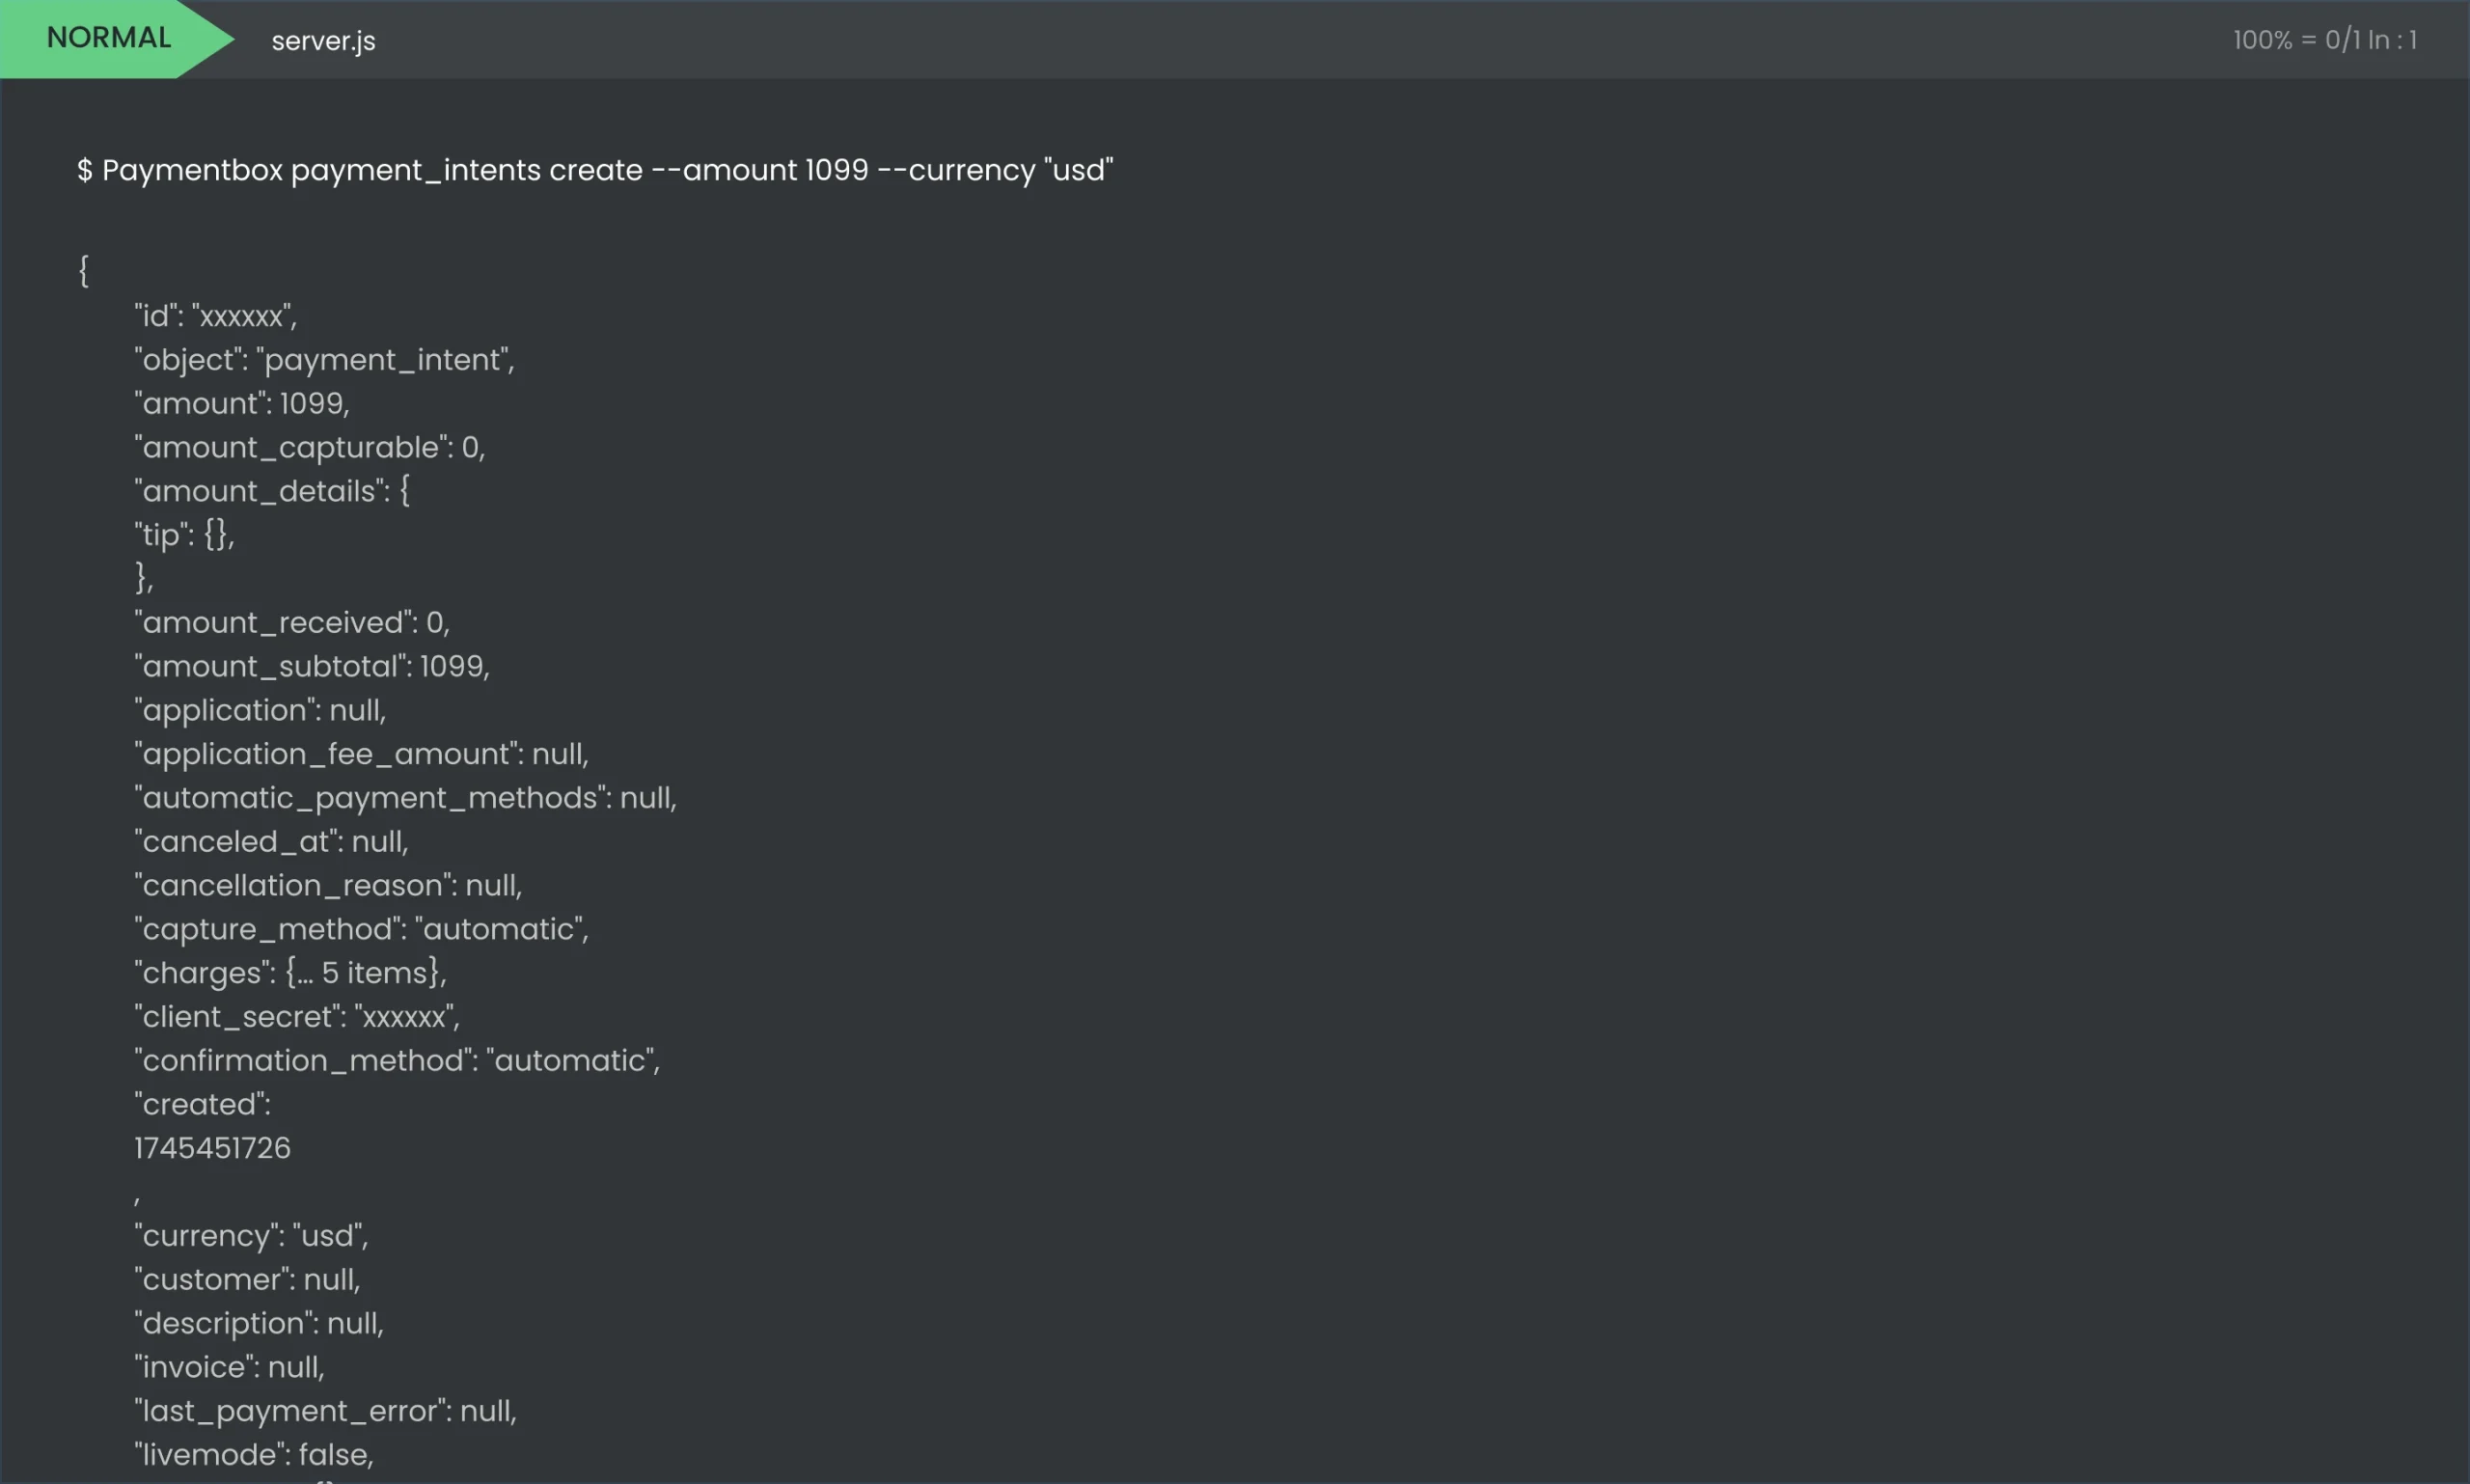Click the "amount_received": 0 line
Viewport: 2470px width, 1484px height.
point(292,622)
